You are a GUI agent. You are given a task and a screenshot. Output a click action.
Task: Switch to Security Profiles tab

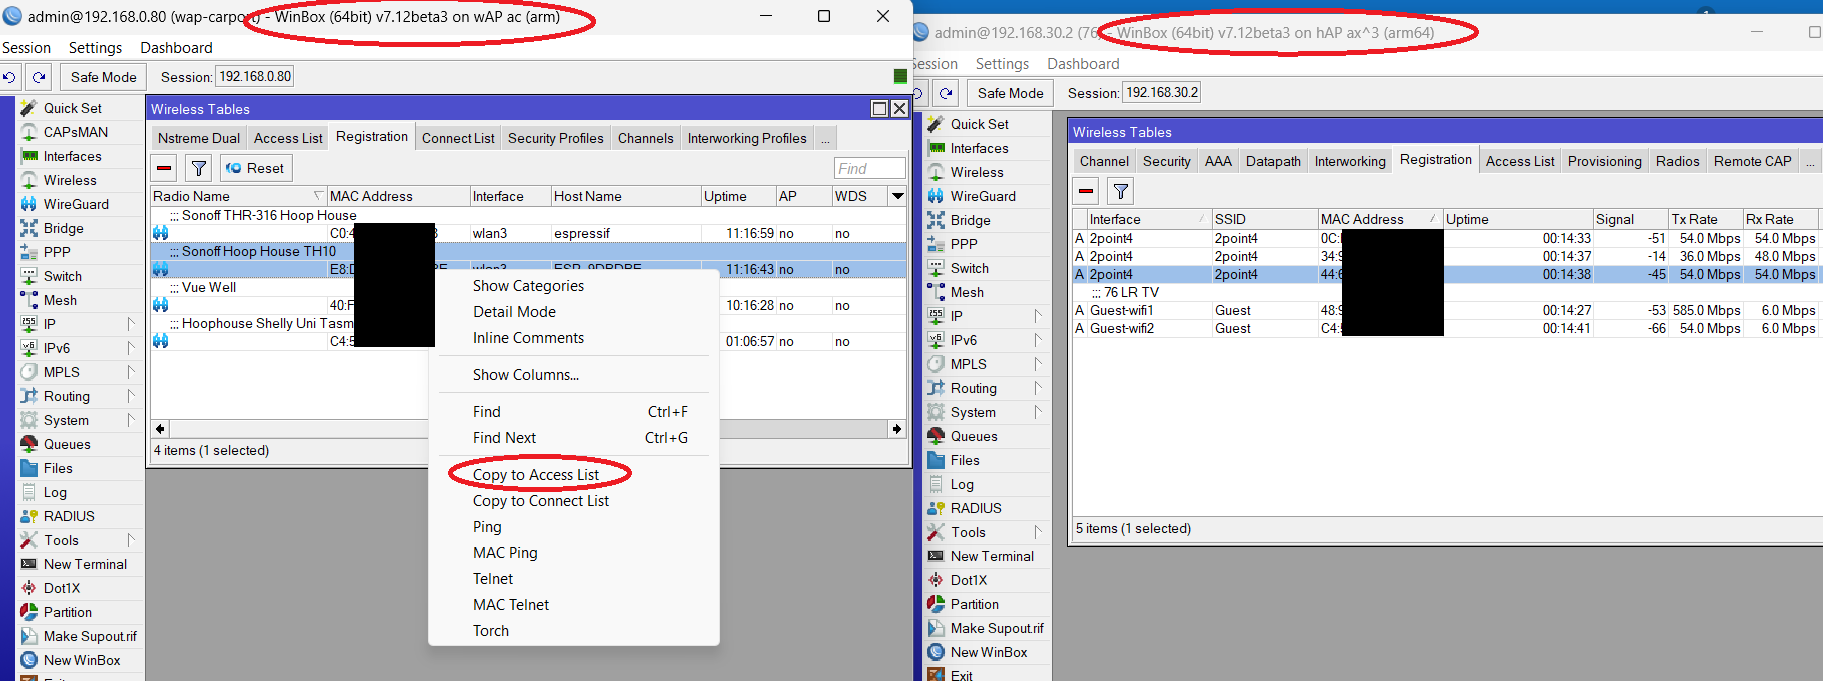coord(555,139)
